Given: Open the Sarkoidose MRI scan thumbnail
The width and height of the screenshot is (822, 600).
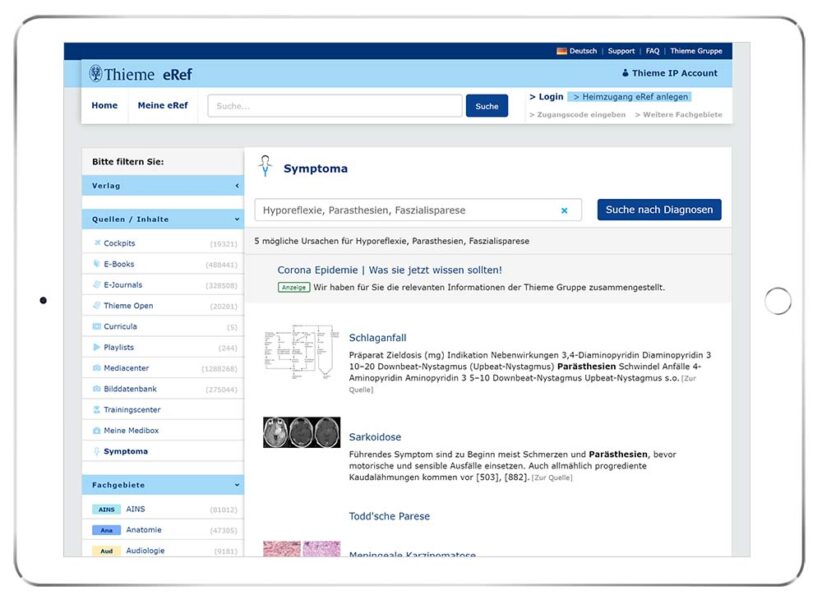Looking at the screenshot, I should [x=301, y=432].
